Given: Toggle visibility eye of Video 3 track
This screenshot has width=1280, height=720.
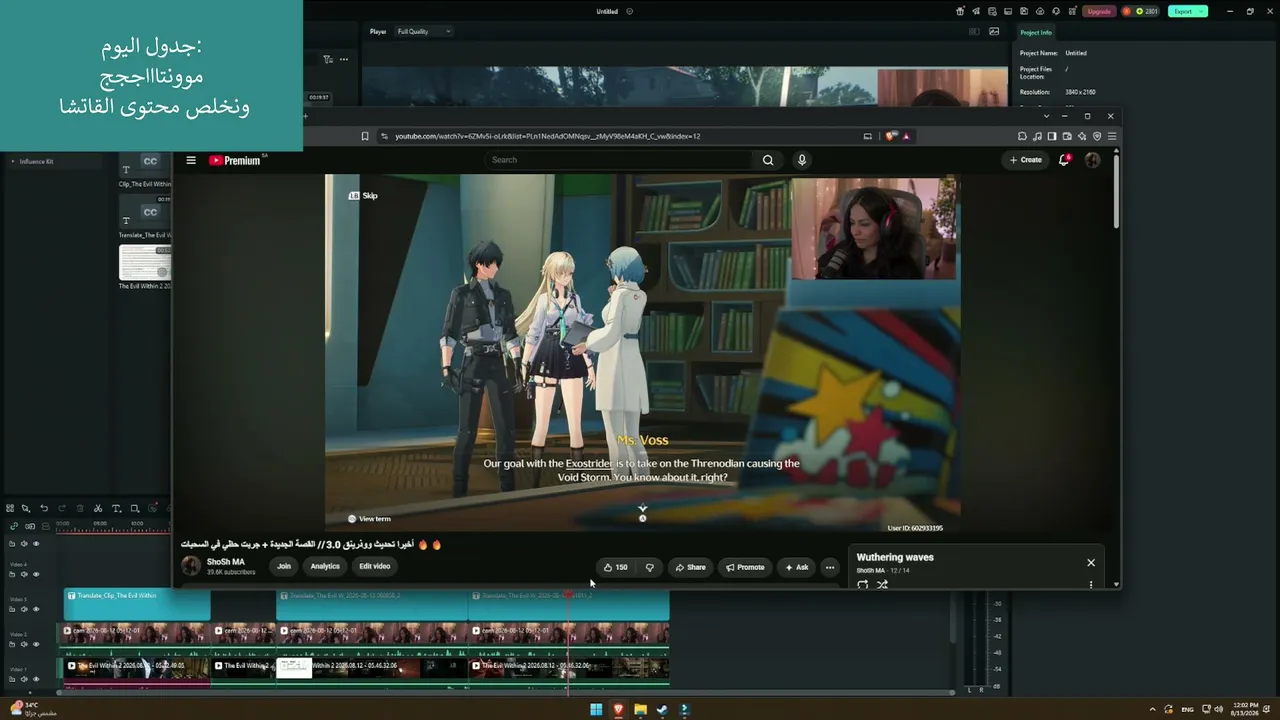Looking at the screenshot, I should coord(36,609).
